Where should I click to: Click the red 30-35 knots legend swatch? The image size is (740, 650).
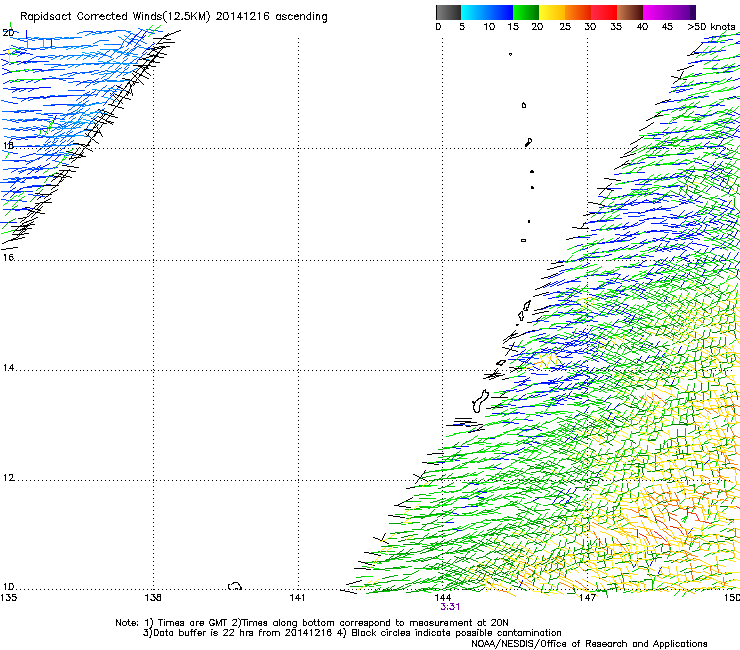click(604, 12)
